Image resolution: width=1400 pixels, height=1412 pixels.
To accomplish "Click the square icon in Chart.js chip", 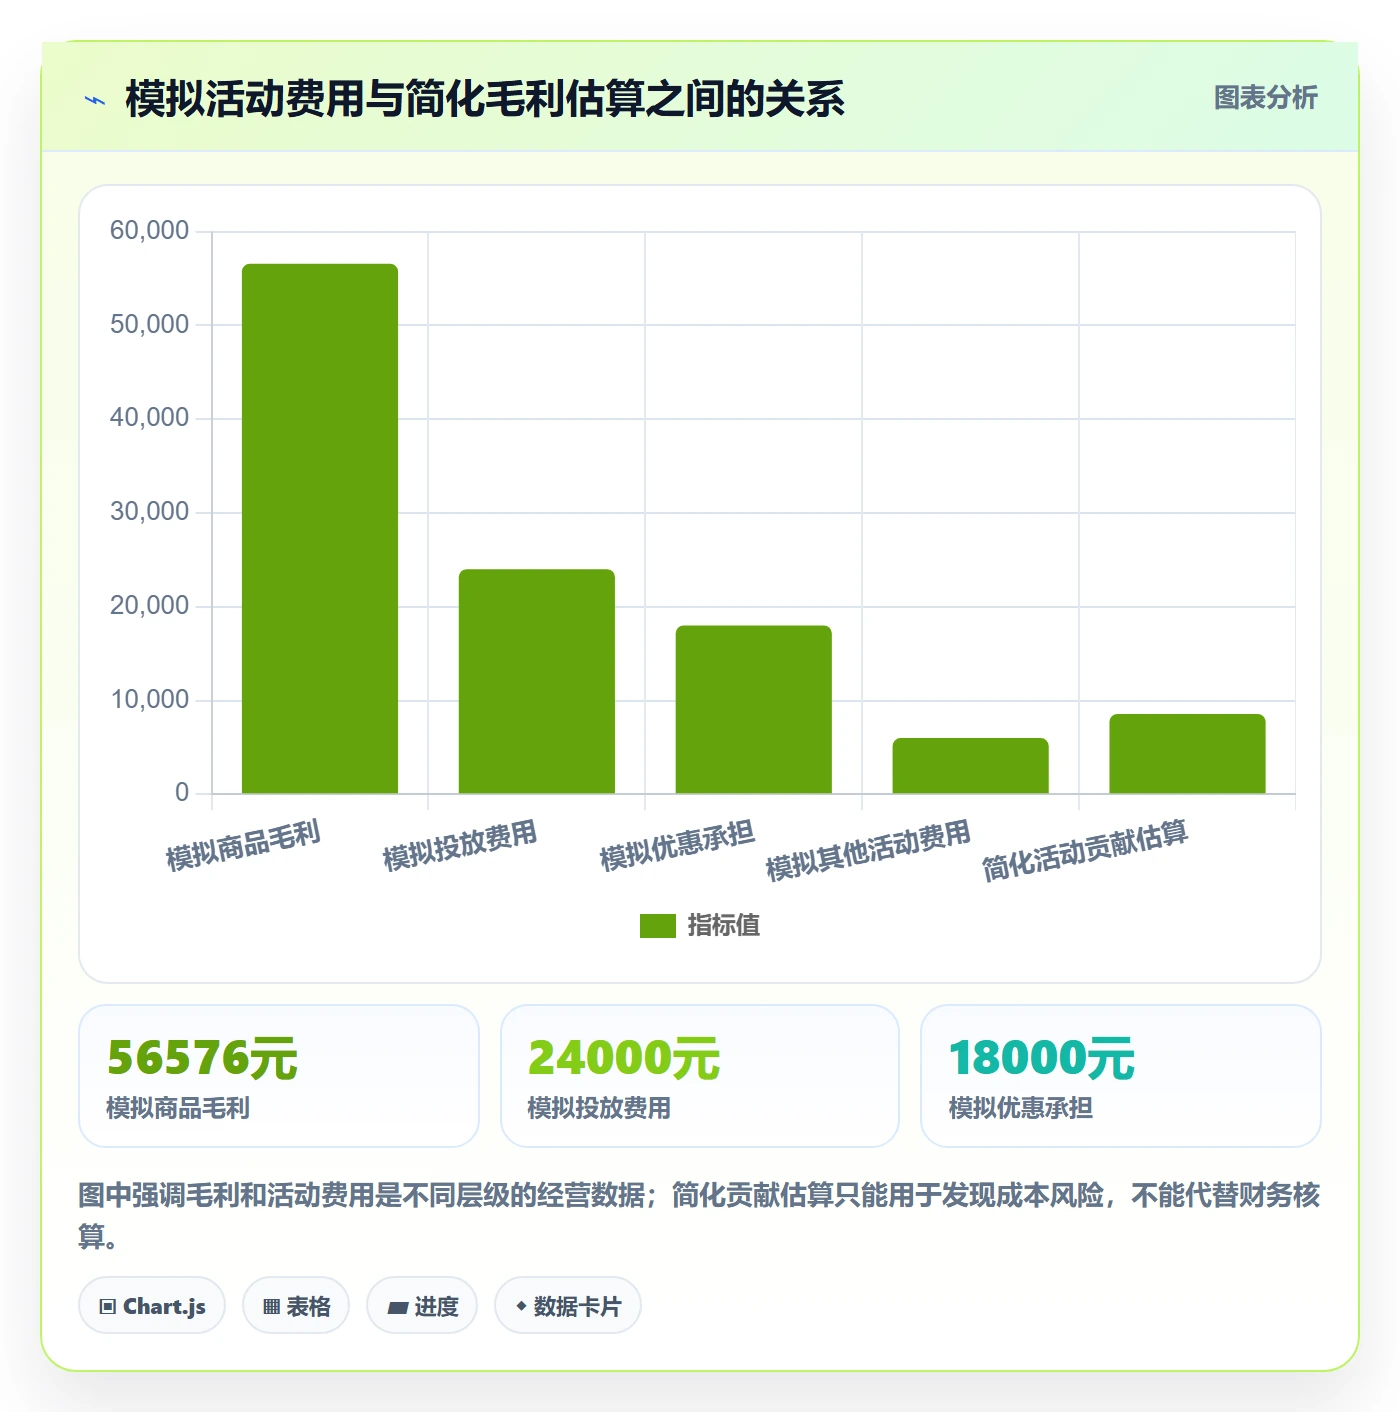I will [x=108, y=1307].
